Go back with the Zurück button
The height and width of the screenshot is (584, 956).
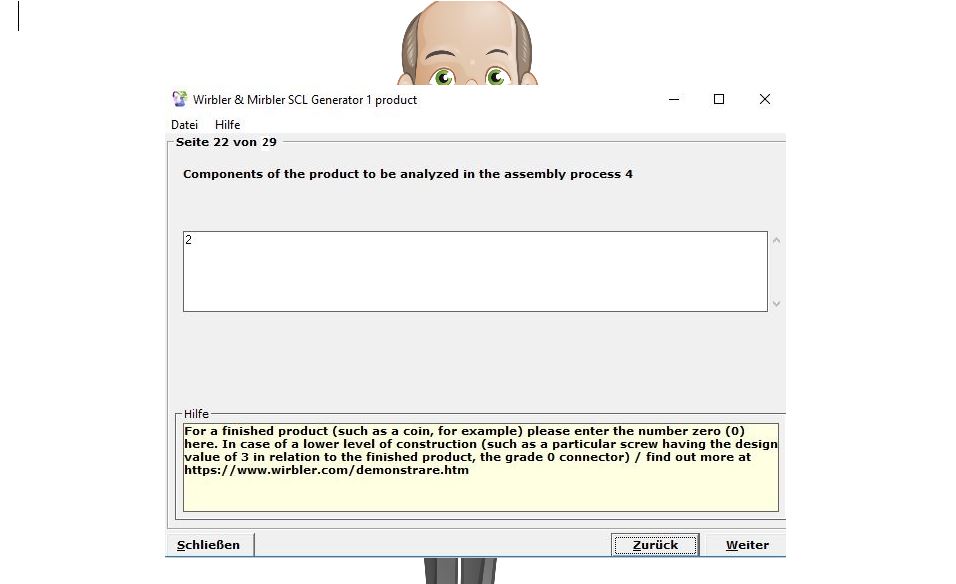655,545
